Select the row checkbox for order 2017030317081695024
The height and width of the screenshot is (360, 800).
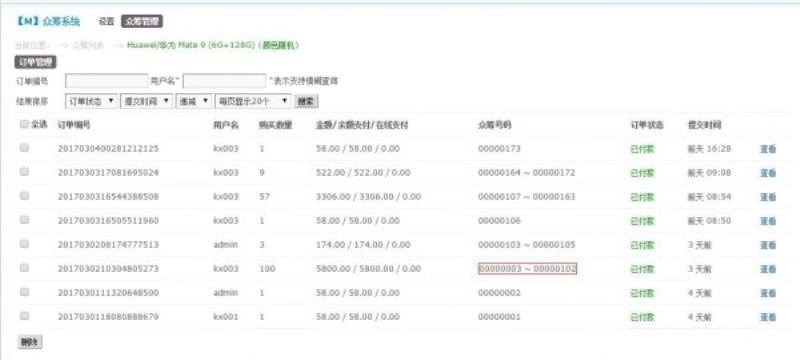24,172
